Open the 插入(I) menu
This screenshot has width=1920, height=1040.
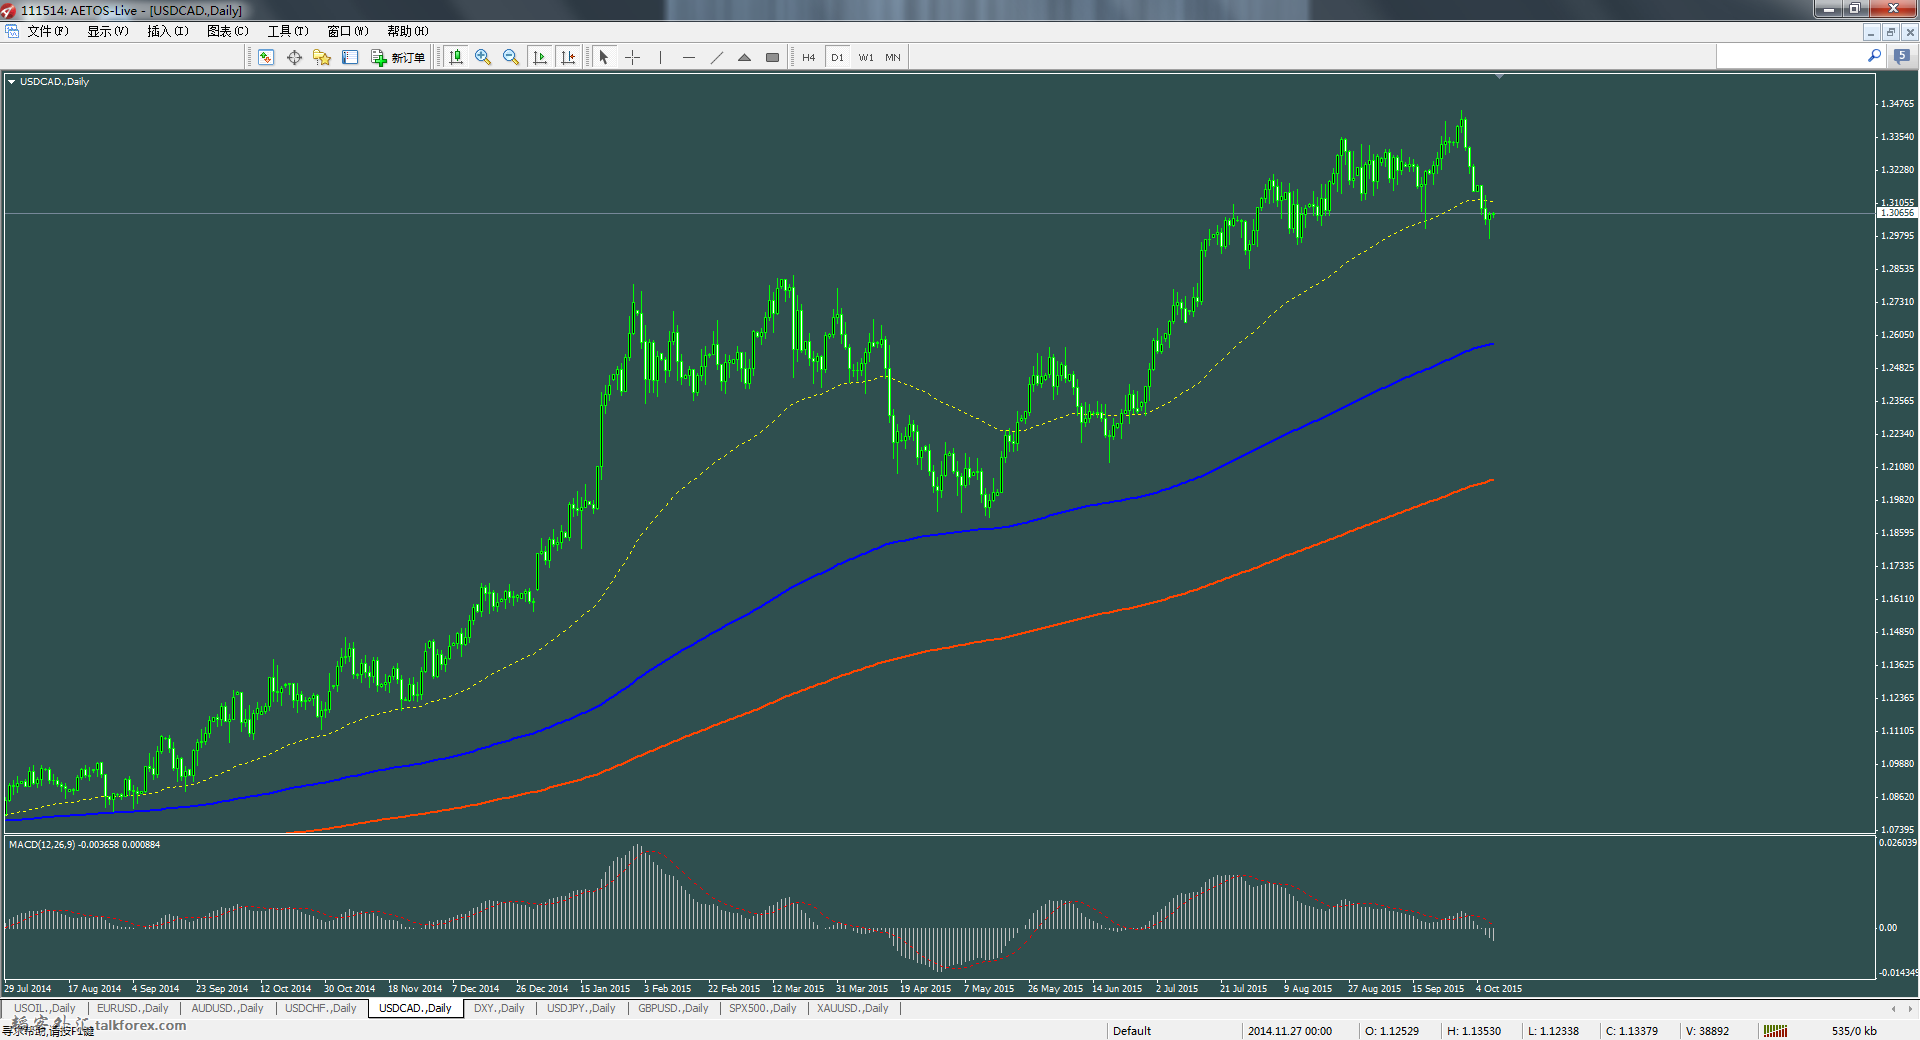point(168,31)
